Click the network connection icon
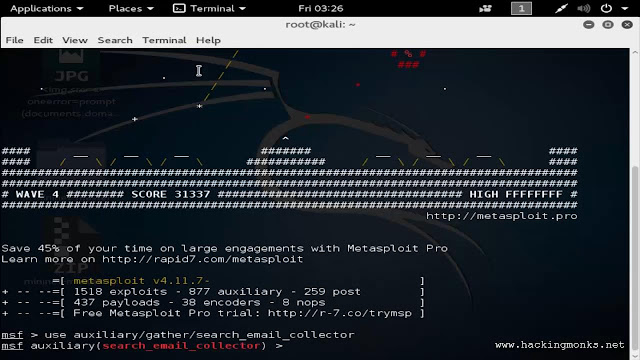This screenshot has height=360, width=640. (x=561, y=9)
